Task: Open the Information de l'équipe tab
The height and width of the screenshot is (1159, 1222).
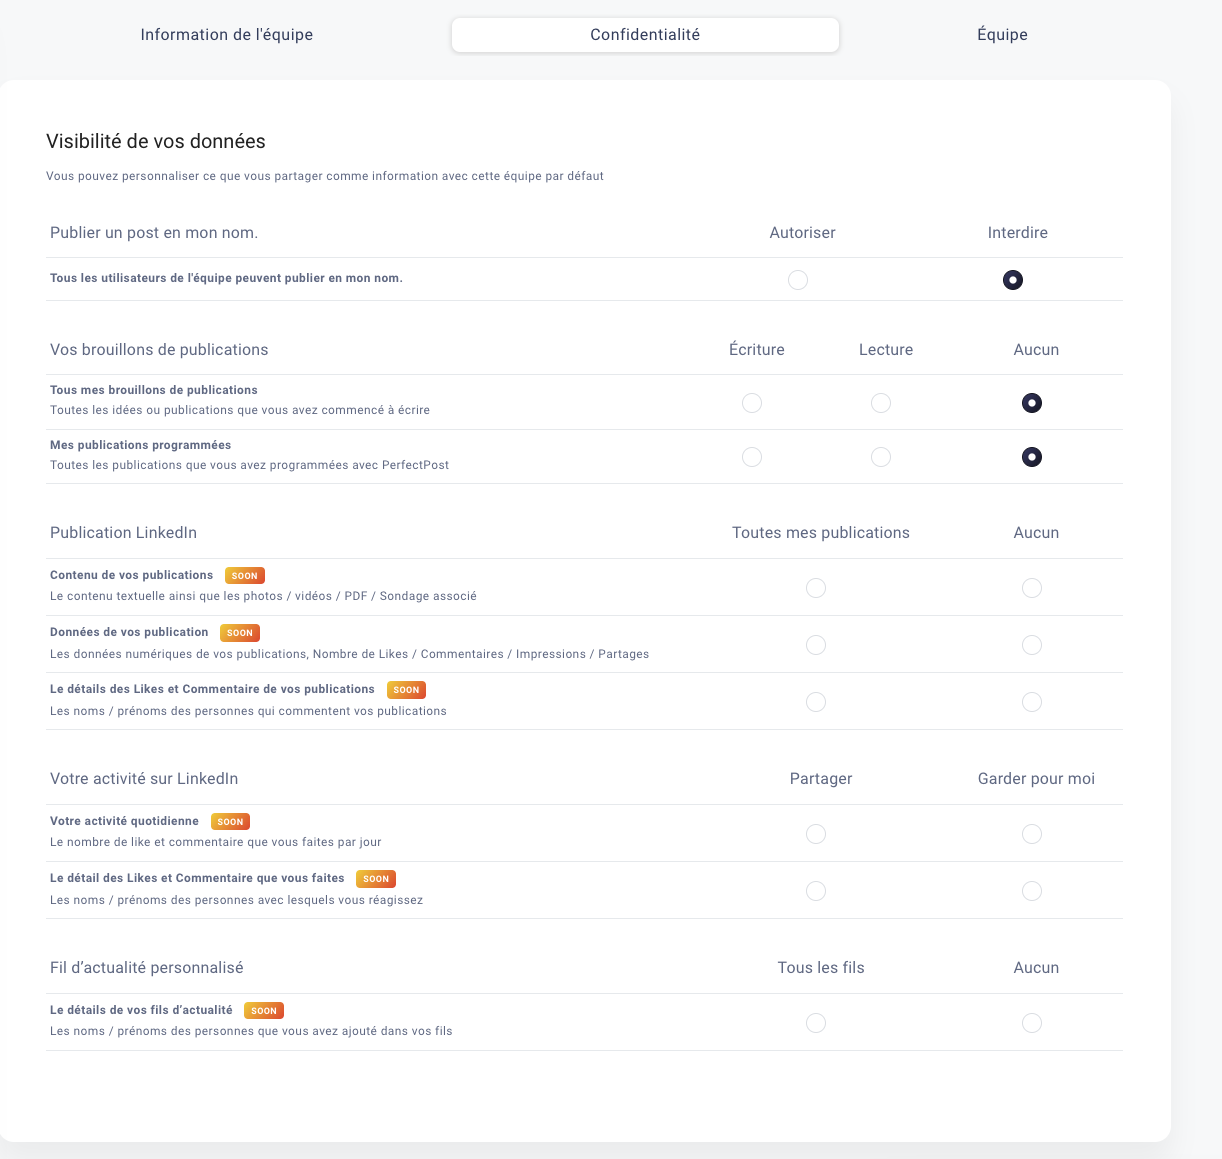Action: tap(227, 35)
